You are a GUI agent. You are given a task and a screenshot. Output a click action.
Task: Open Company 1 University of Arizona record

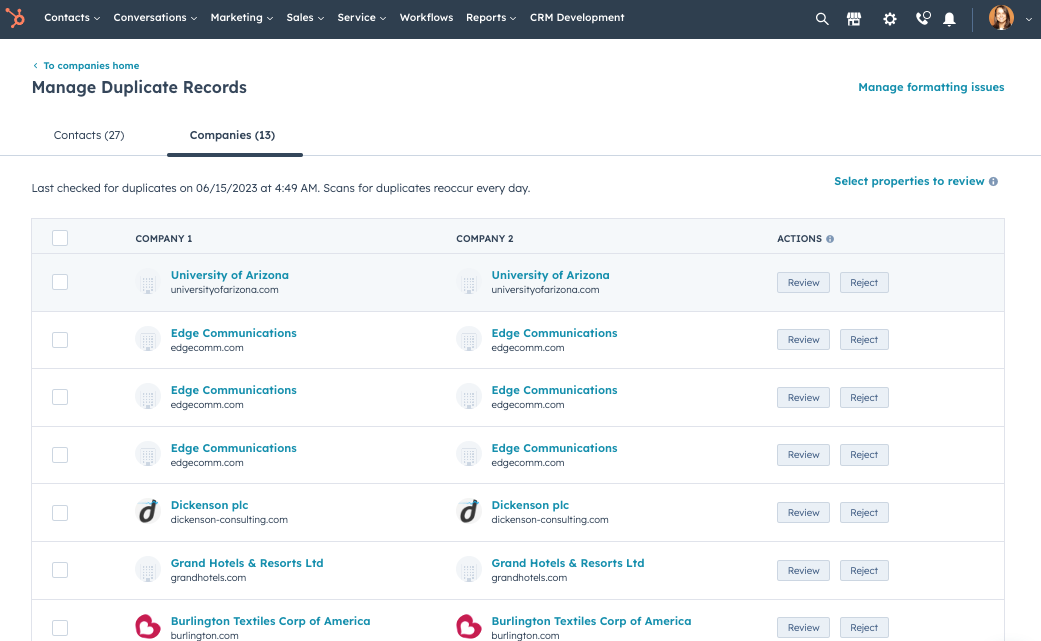(230, 275)
